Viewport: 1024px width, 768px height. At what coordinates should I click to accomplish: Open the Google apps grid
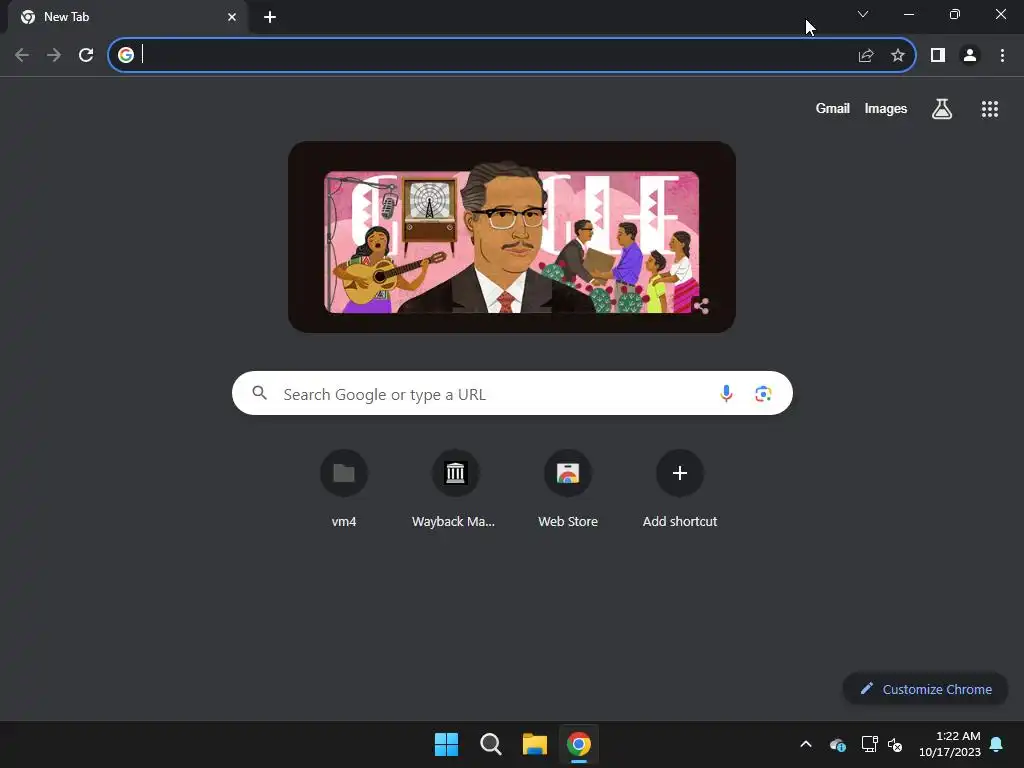click(990, 108)
